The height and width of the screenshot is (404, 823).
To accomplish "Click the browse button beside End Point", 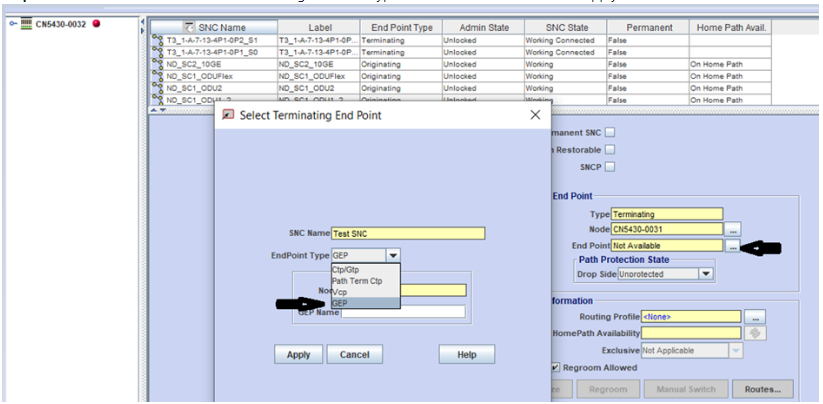I will coord(732,246).
